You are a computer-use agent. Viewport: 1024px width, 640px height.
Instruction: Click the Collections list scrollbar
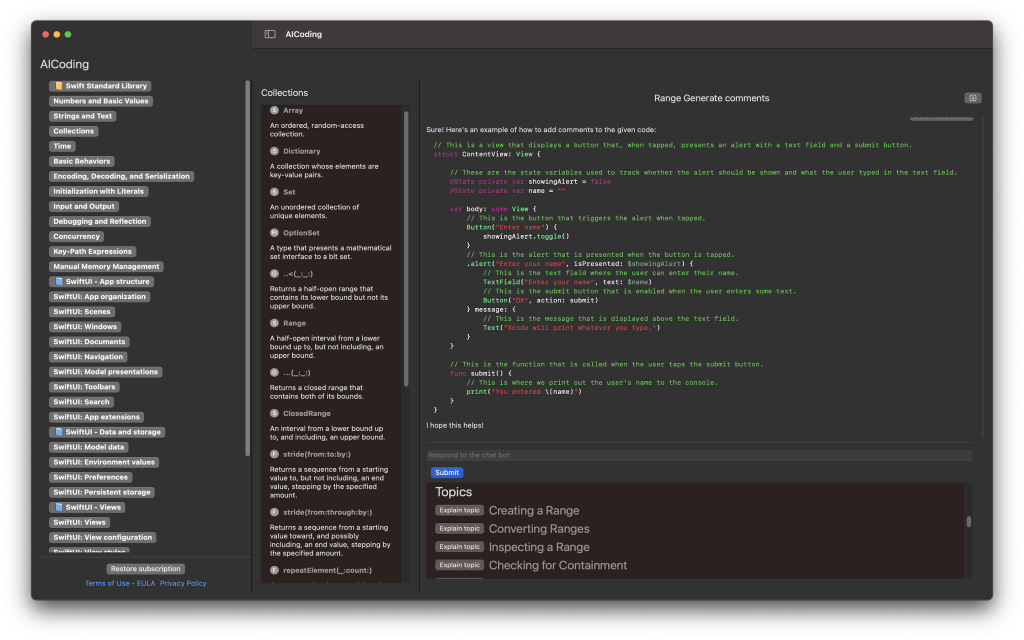406,249
